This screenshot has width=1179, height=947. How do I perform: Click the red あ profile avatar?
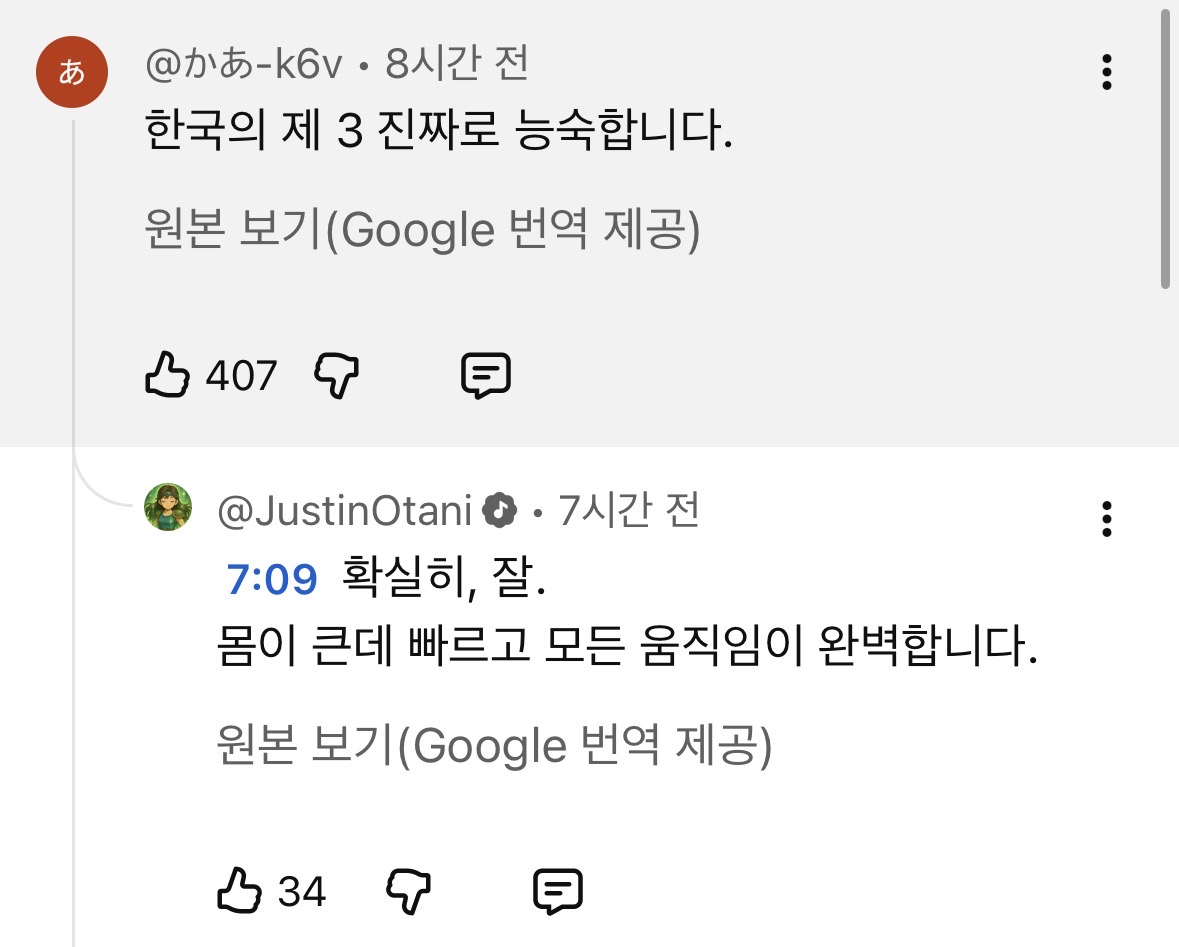(72, 73)
